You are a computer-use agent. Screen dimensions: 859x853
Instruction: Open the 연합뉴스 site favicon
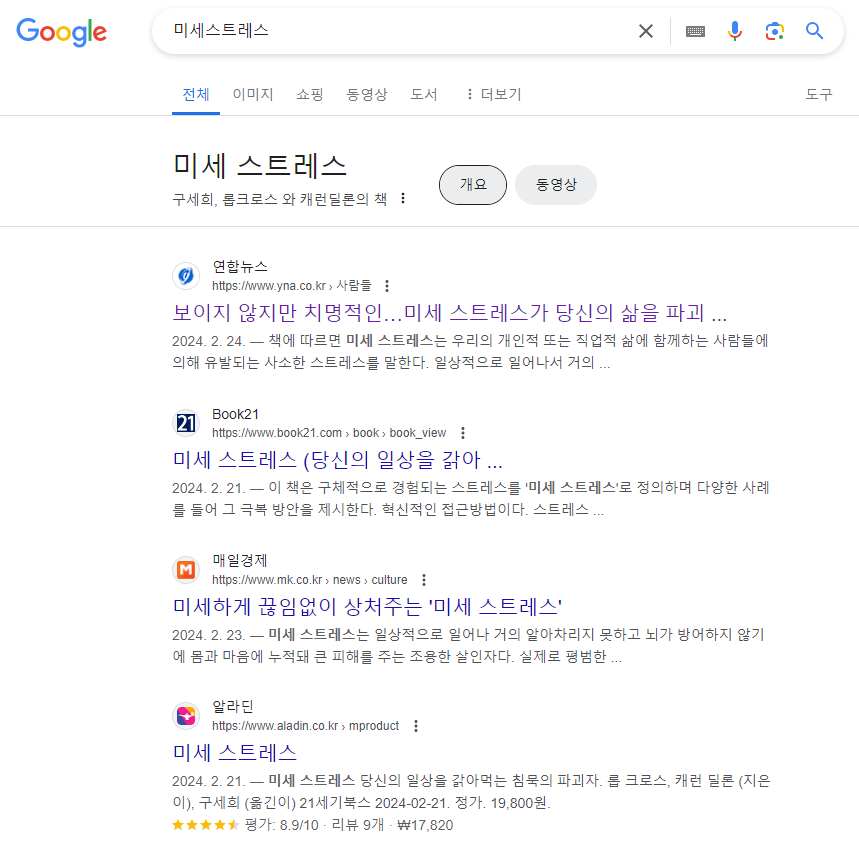click(x=186, y=276)
